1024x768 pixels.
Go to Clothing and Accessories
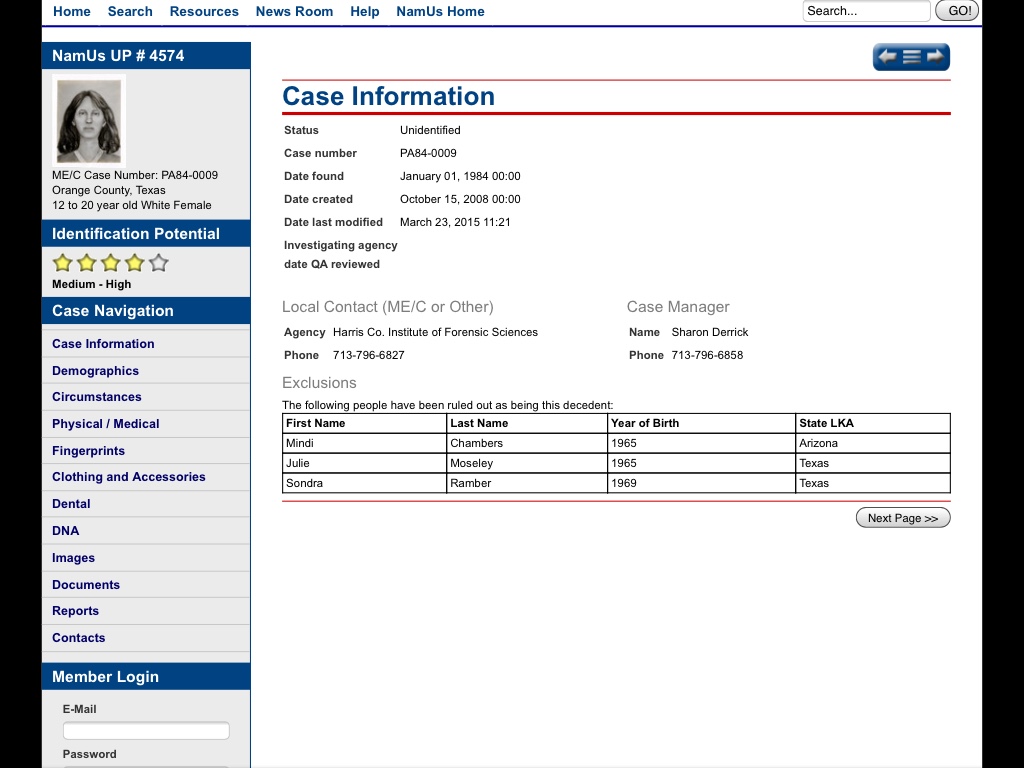click(x=128, y=477)
